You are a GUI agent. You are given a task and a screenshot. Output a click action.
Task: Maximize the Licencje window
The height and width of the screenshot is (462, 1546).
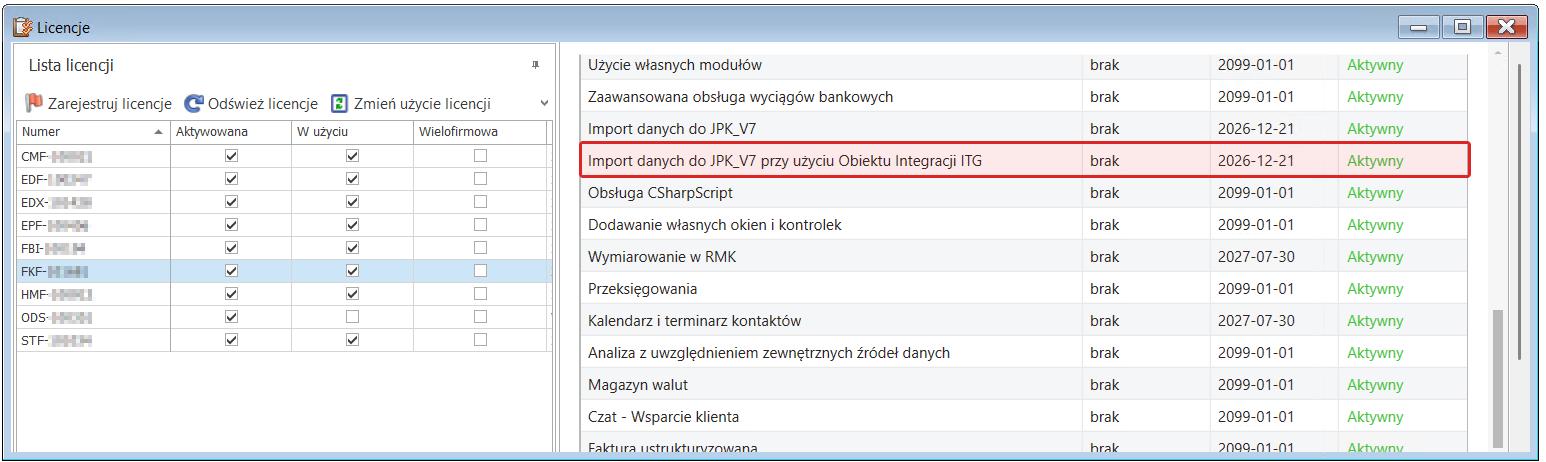click(1462, 27)
